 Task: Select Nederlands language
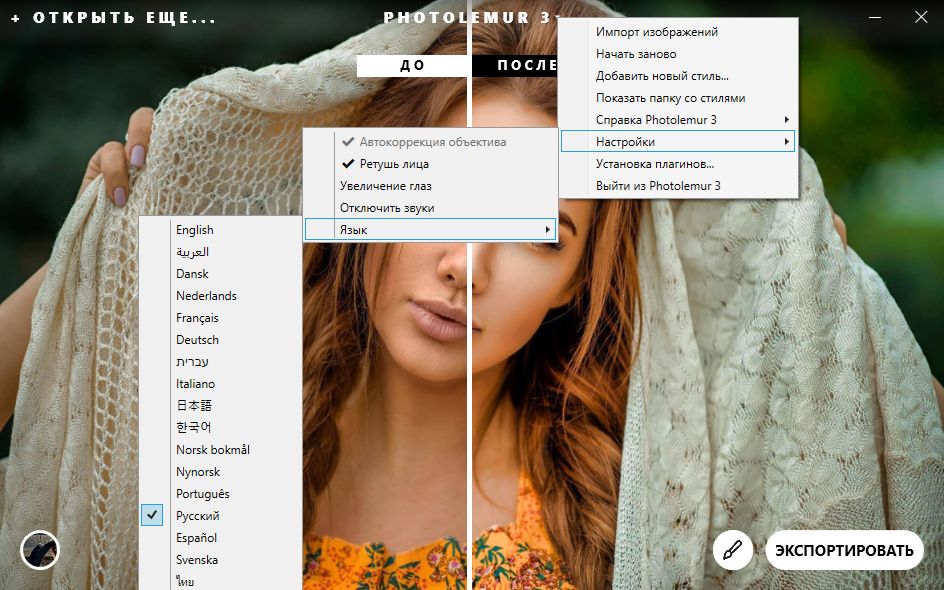coord(220,296)
